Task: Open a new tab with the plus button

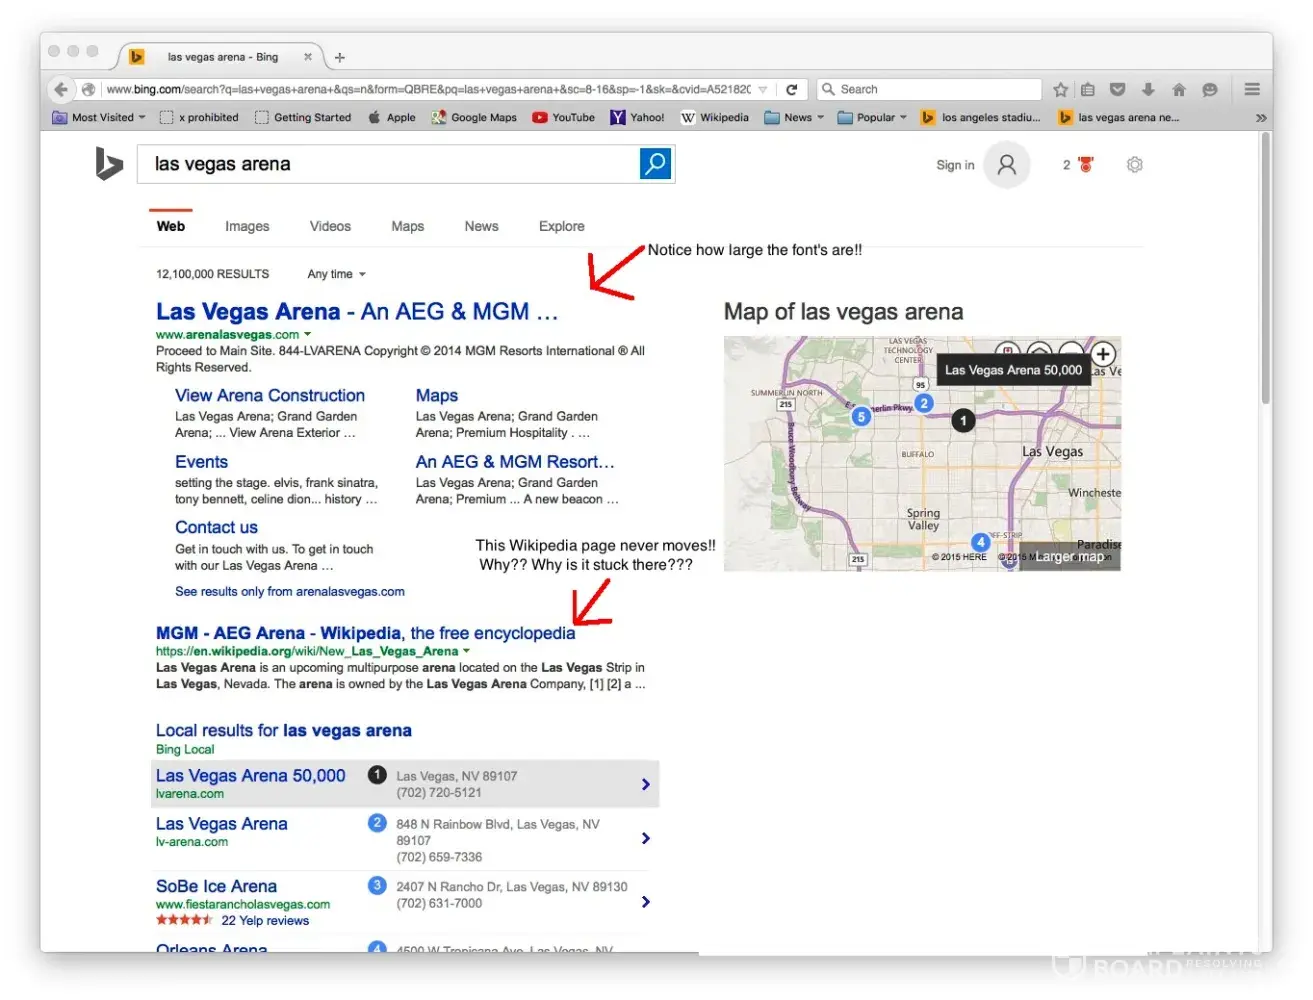Action: (340, 57)
